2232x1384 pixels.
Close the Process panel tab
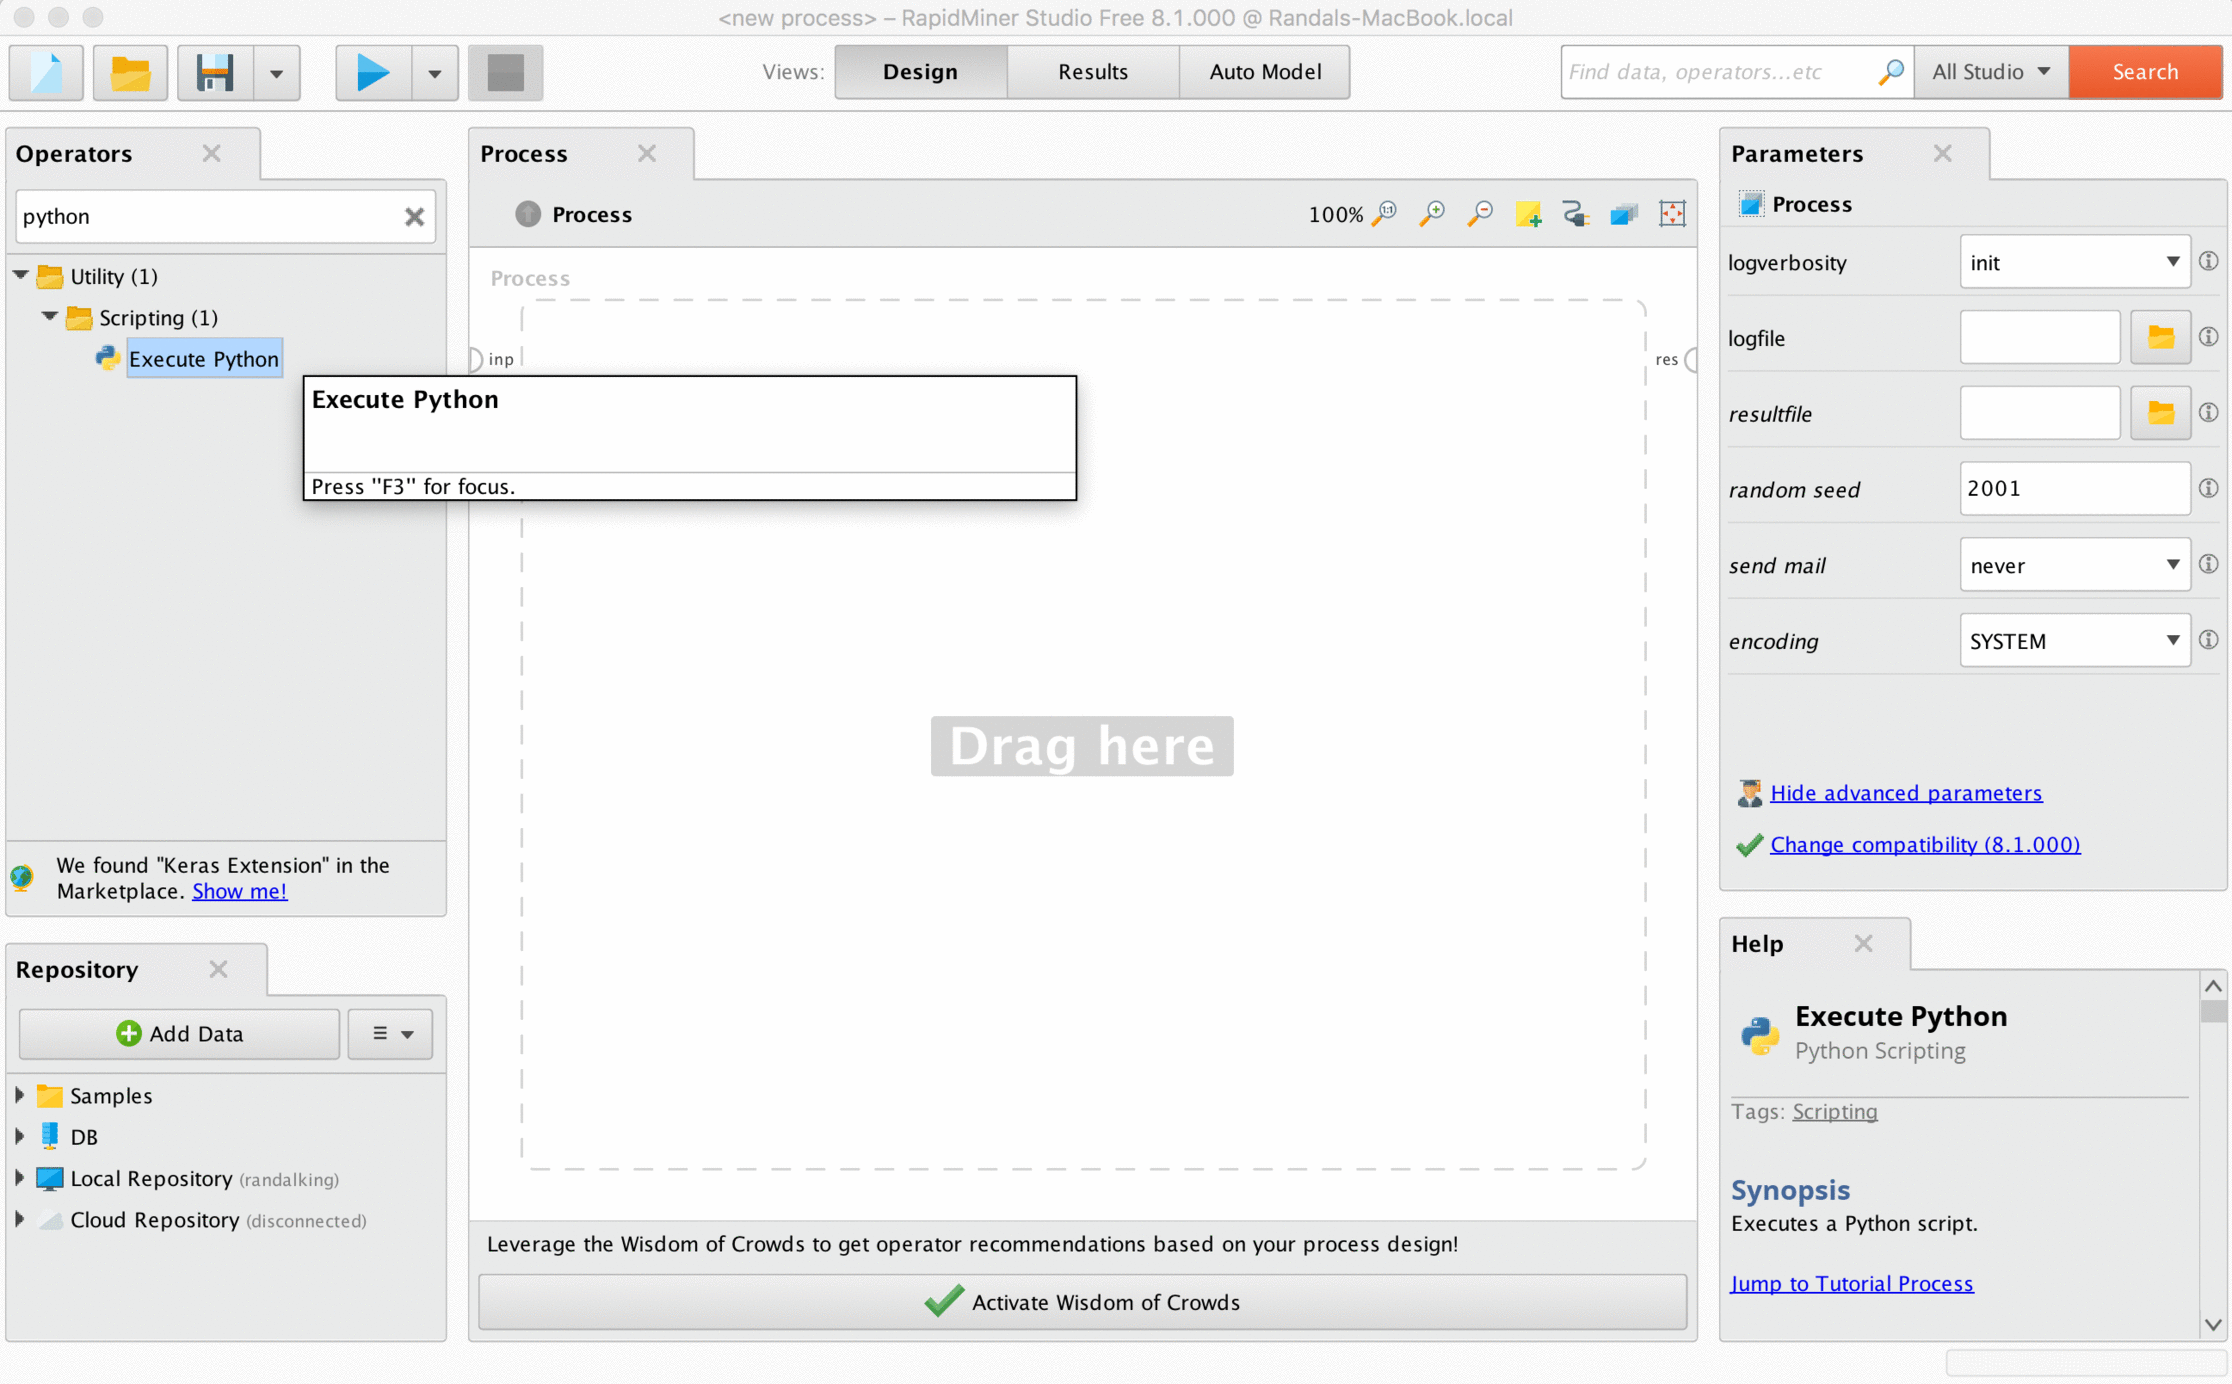click(647, 153)
